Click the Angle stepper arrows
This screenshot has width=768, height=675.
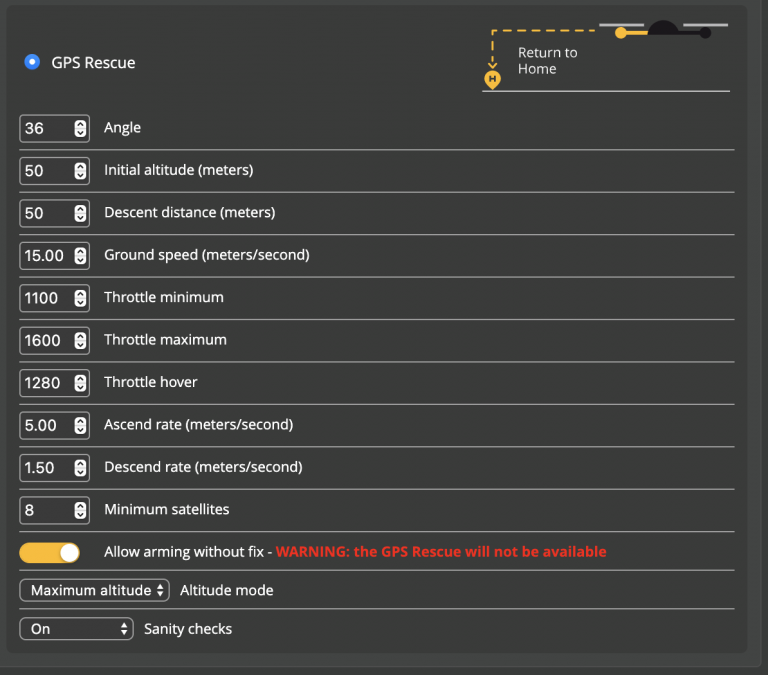point(80,128)
